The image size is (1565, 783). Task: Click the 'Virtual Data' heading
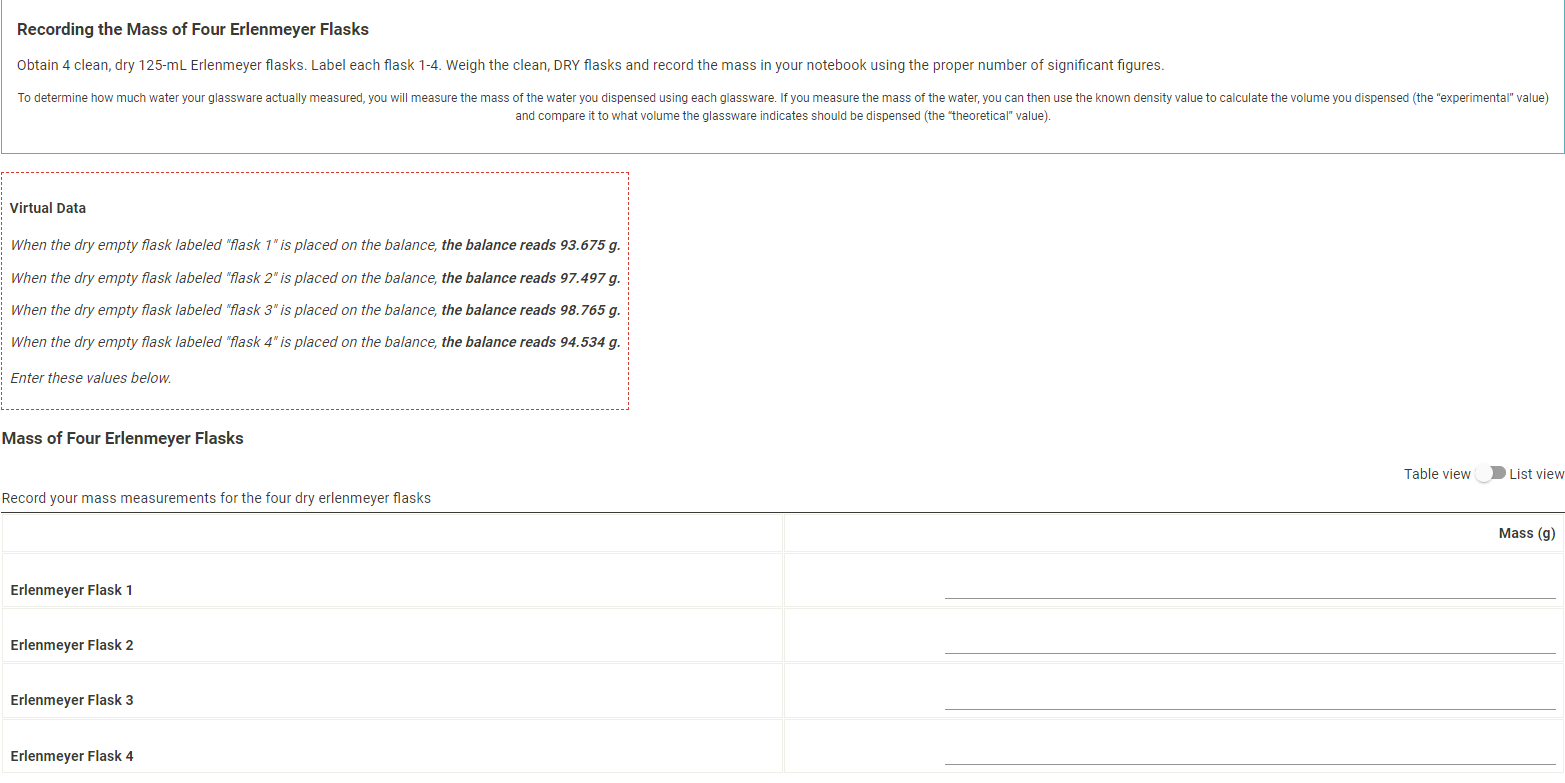tap(47, 208)
